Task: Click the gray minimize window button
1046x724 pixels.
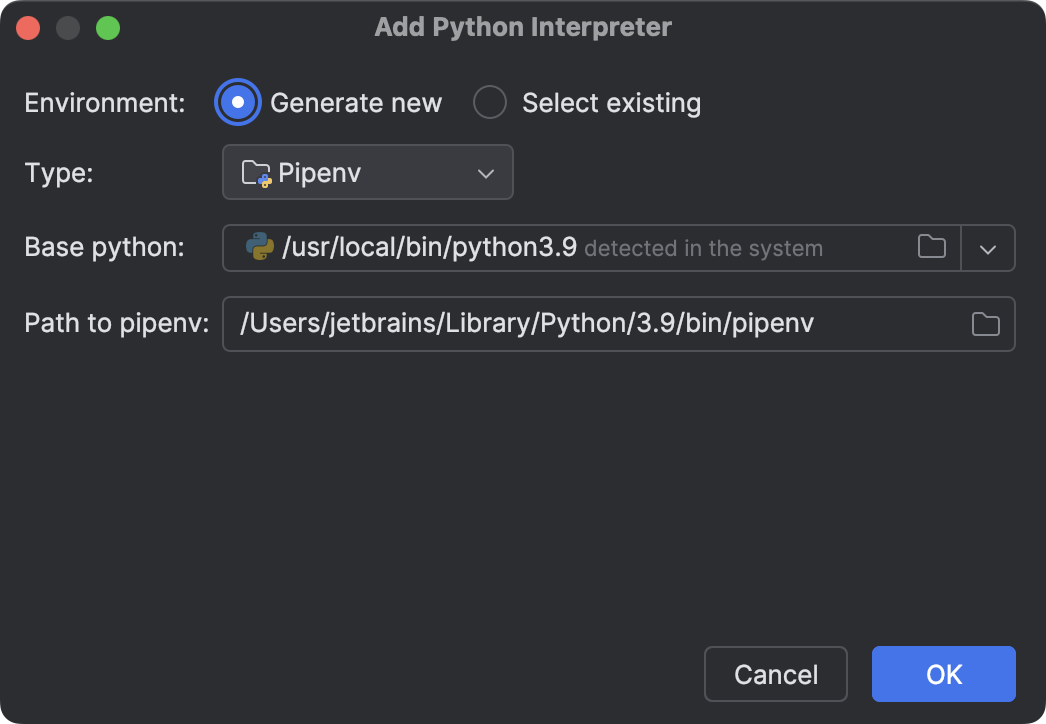Action: tap(68, 28)
